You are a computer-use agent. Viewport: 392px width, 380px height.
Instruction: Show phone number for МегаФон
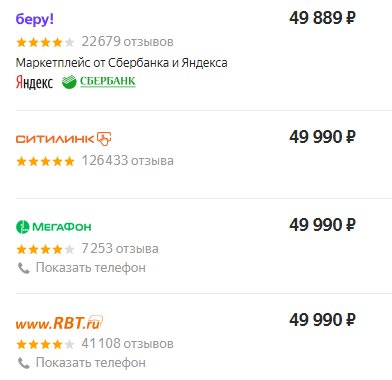tap(91, 268)
